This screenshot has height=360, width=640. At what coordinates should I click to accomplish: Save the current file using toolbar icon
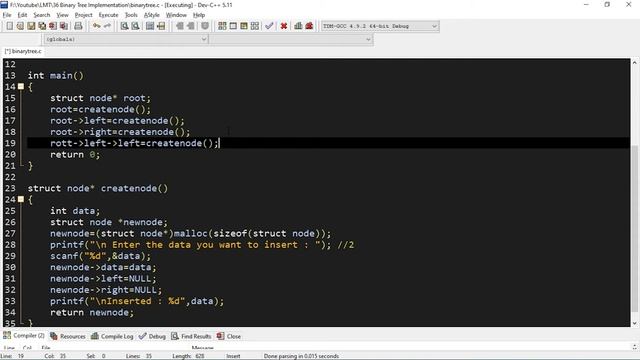tap(31, 26)
